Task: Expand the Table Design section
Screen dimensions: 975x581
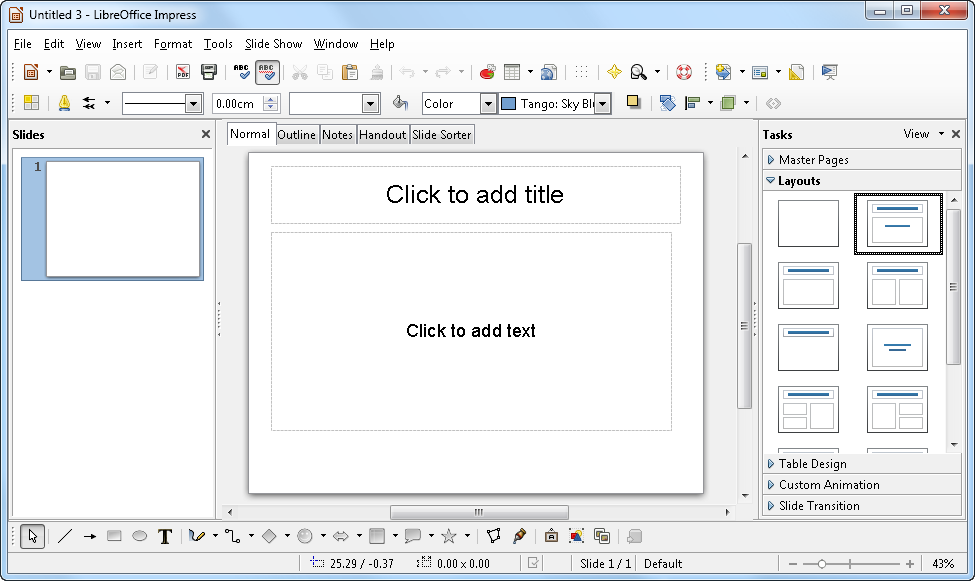Action: (862, 464)
